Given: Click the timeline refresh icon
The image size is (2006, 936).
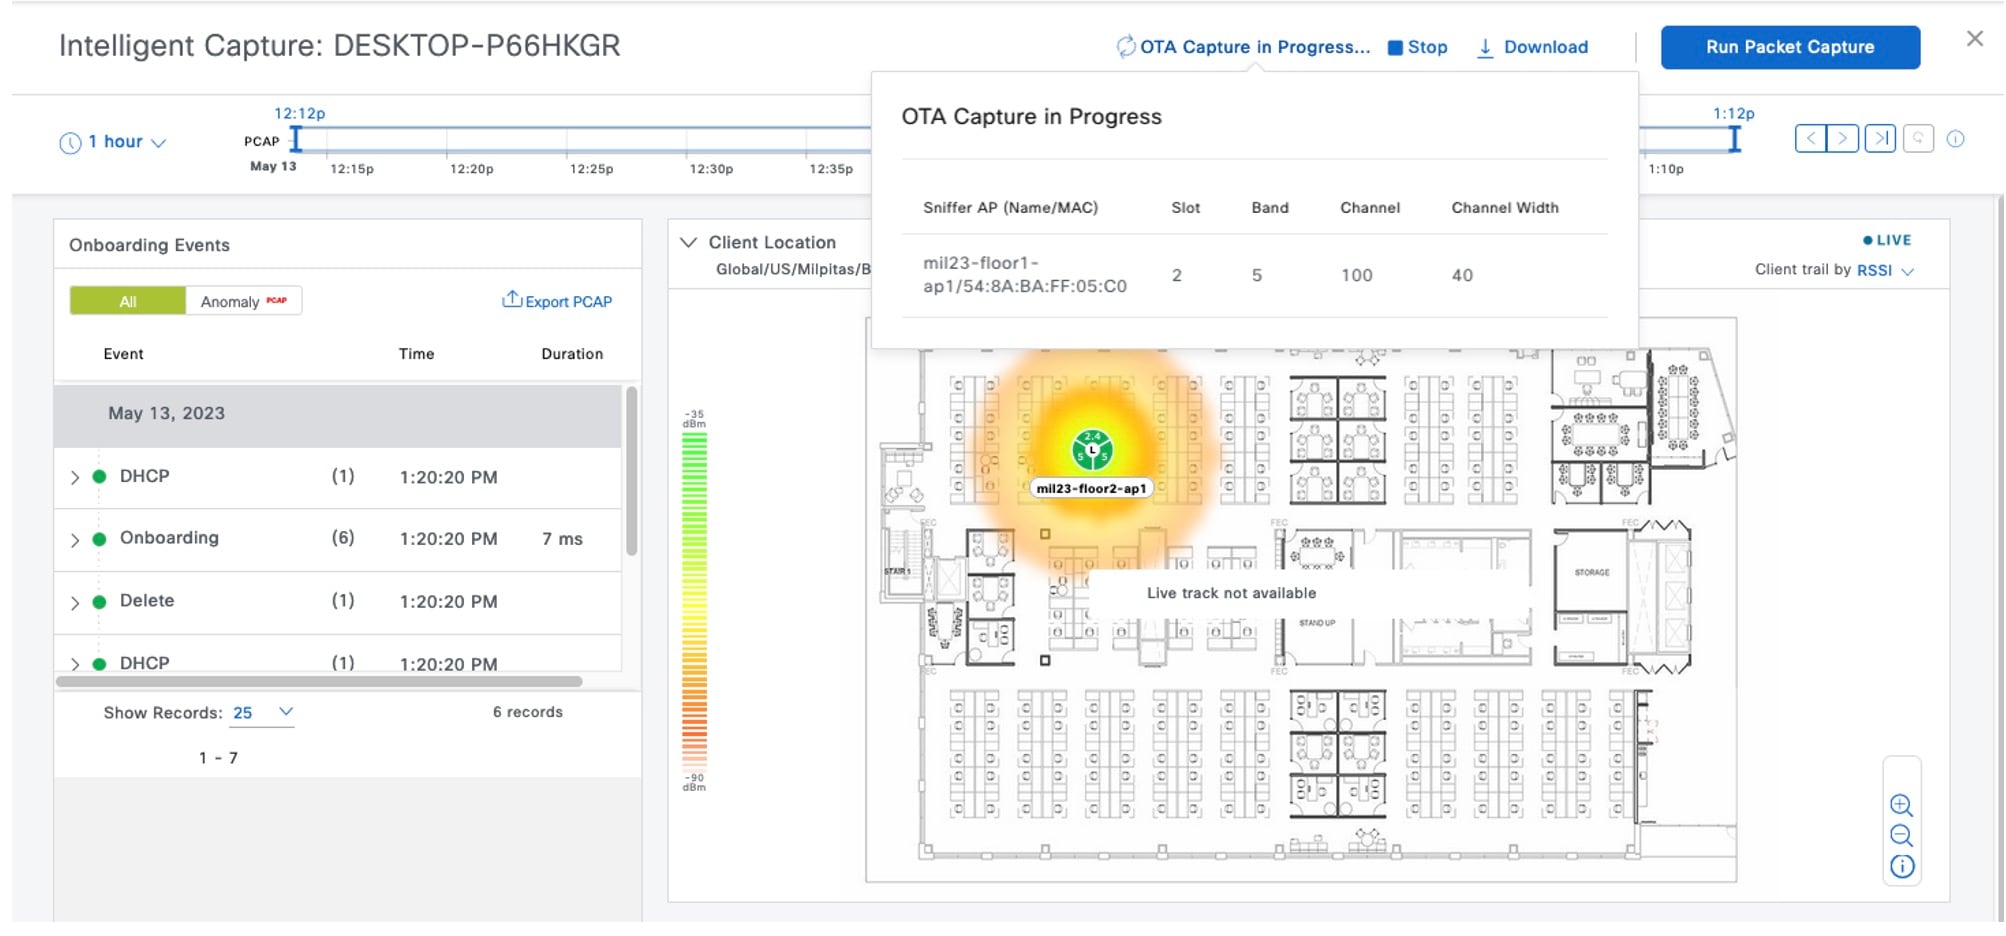Looking at the screenshot, I should pos(1918,139).
